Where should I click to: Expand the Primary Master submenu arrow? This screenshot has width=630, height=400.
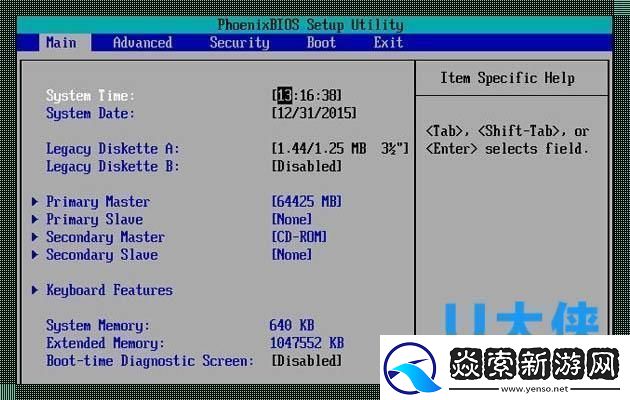click(35, 202)
